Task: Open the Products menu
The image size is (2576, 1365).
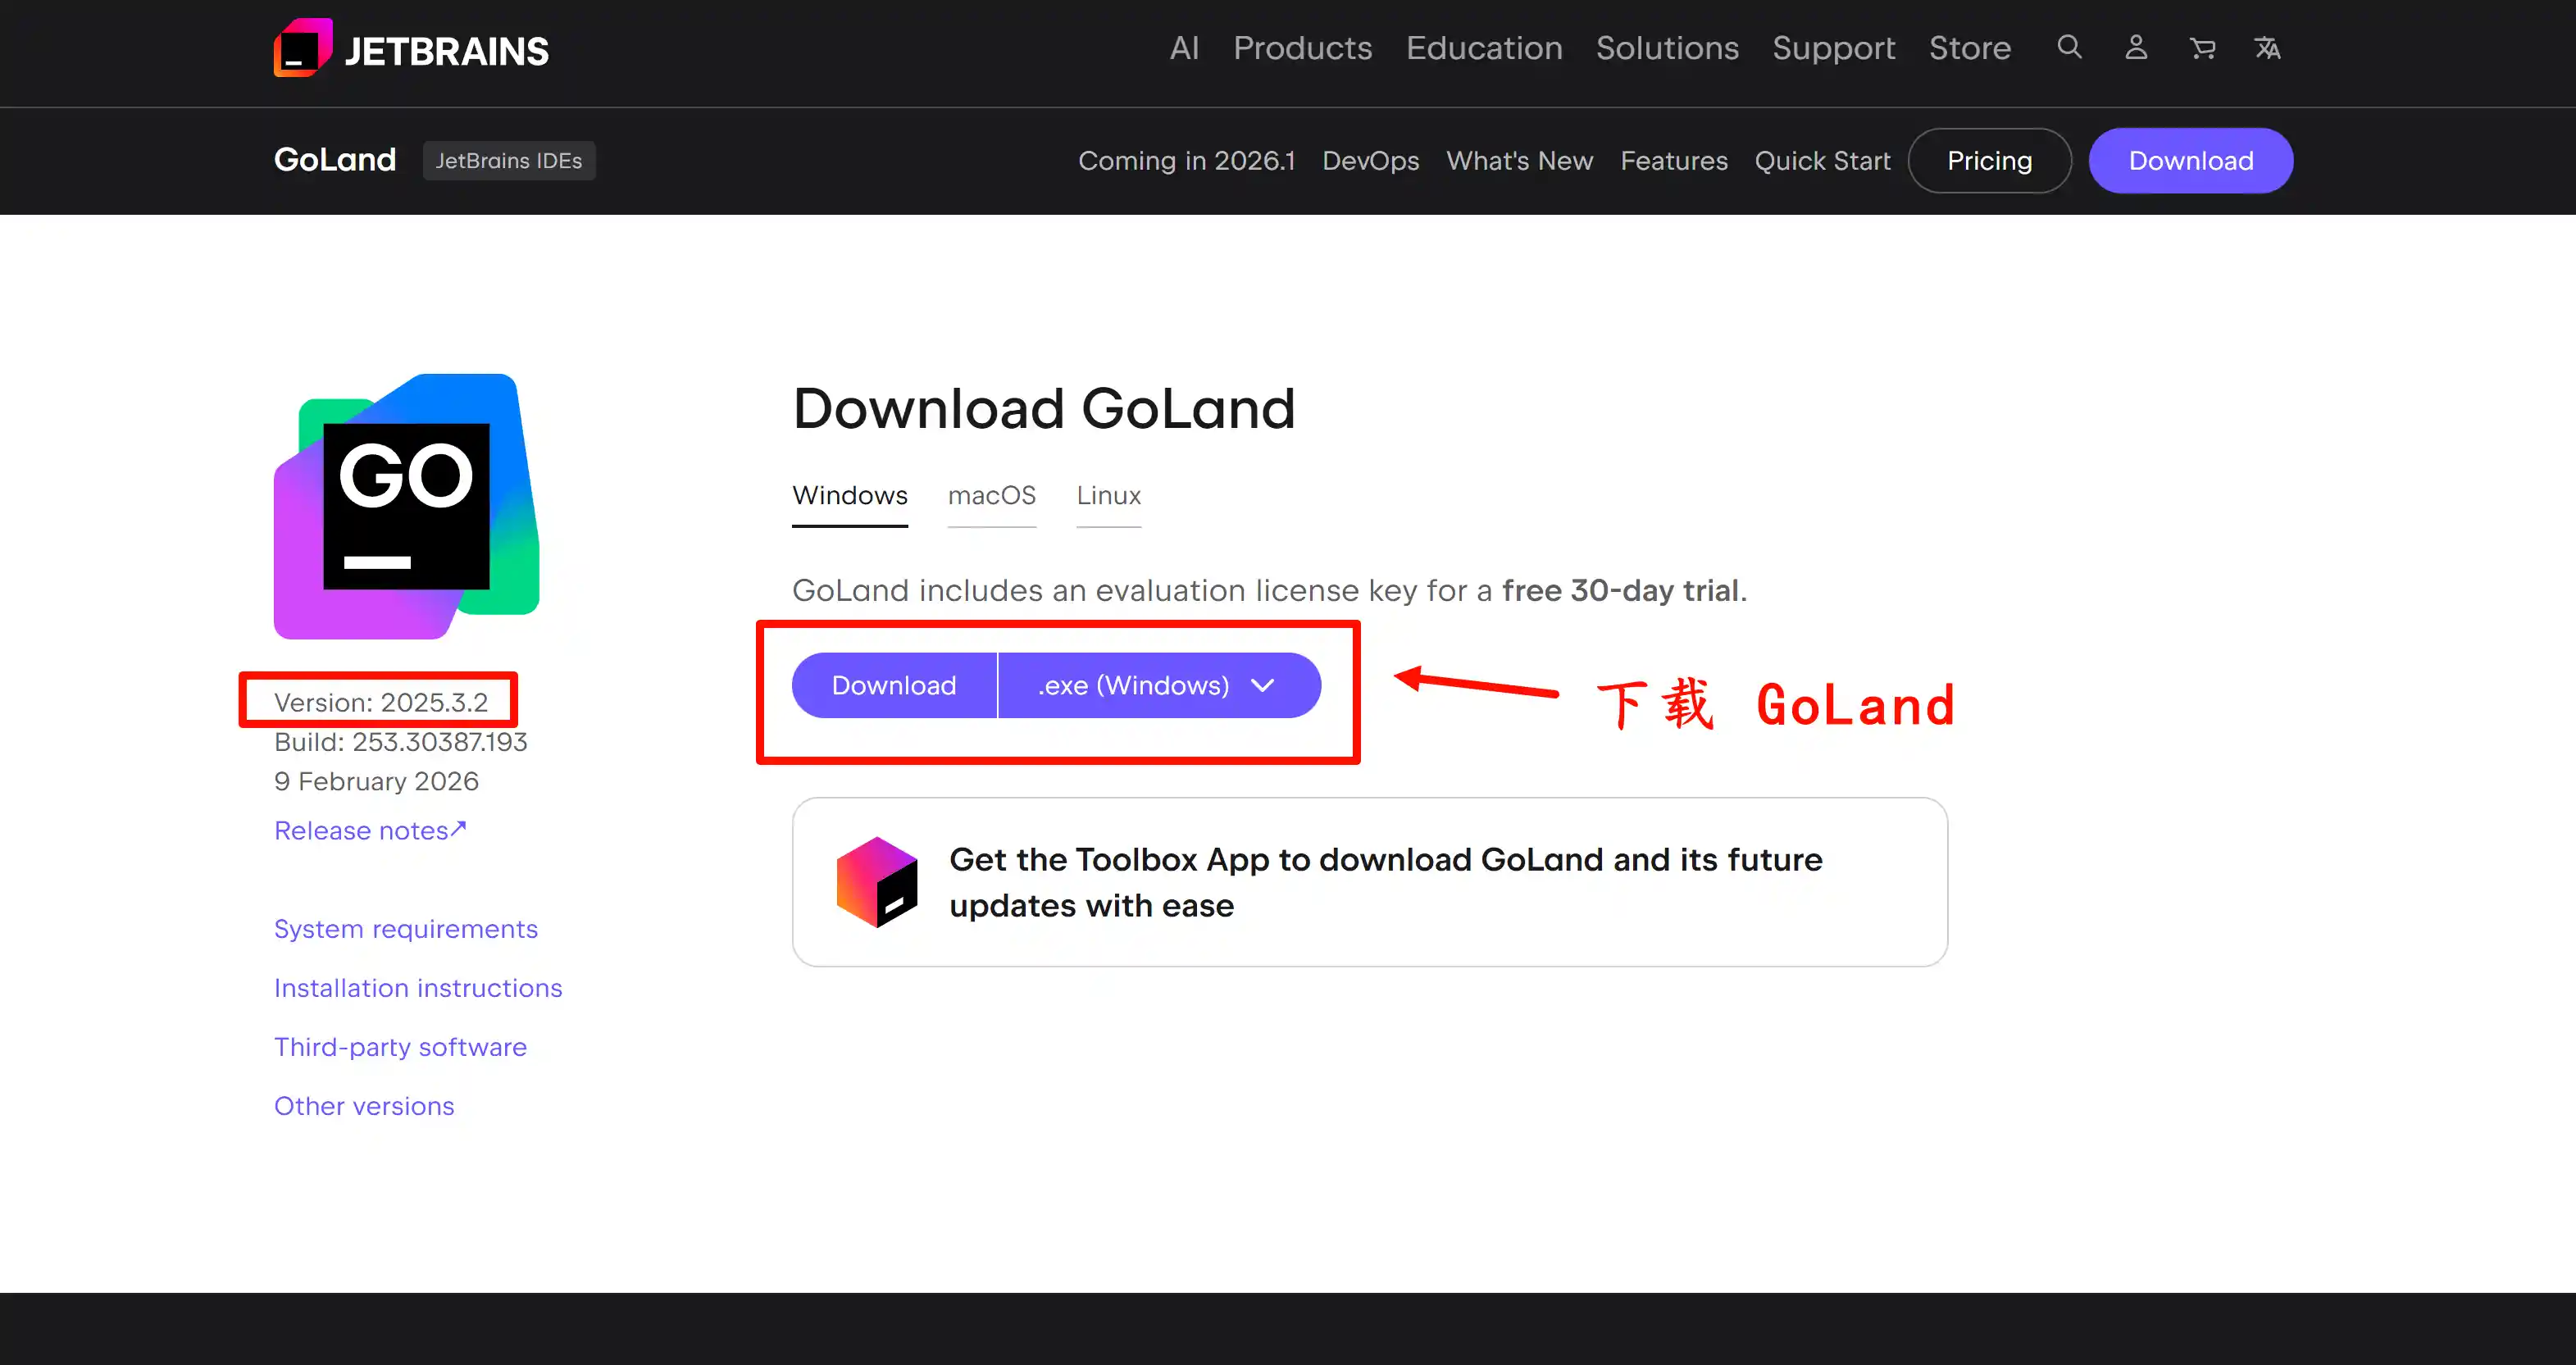Action: click(x=1302, y=48)
